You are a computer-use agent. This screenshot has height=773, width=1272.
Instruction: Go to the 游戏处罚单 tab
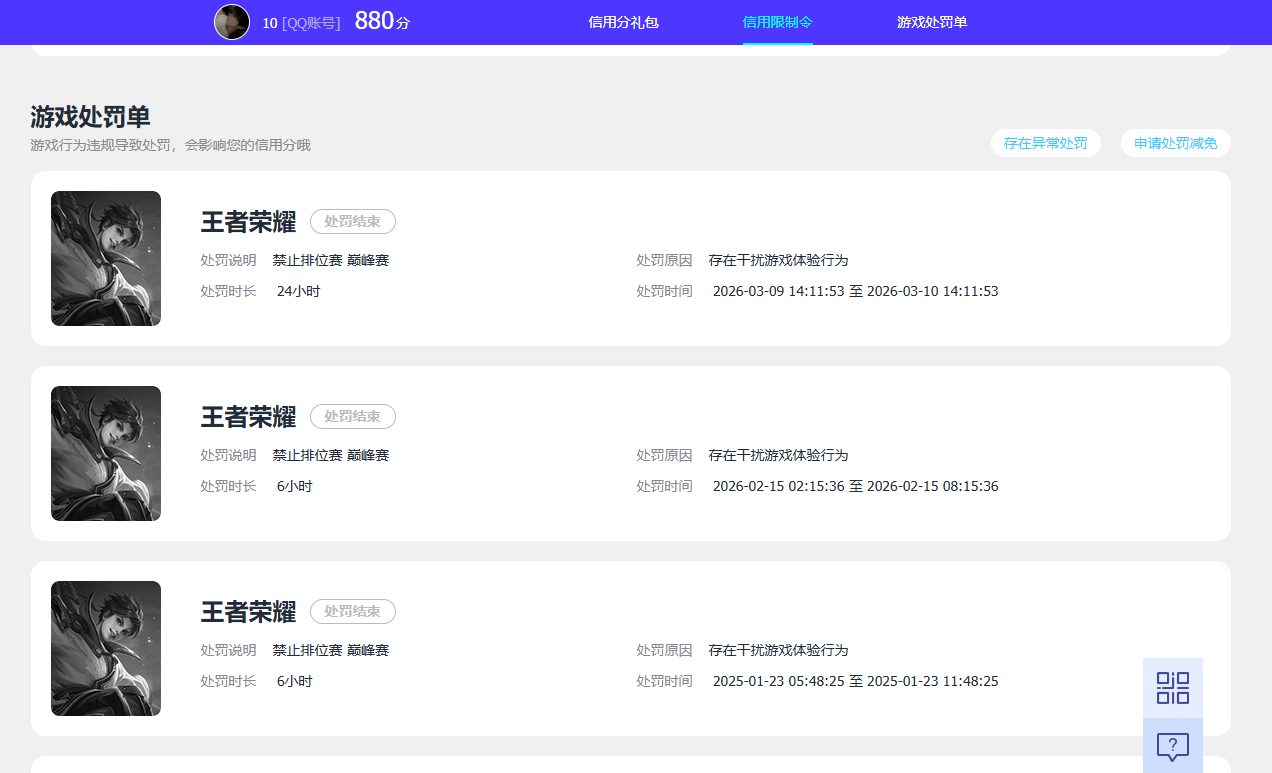click(x=932, y=22)
